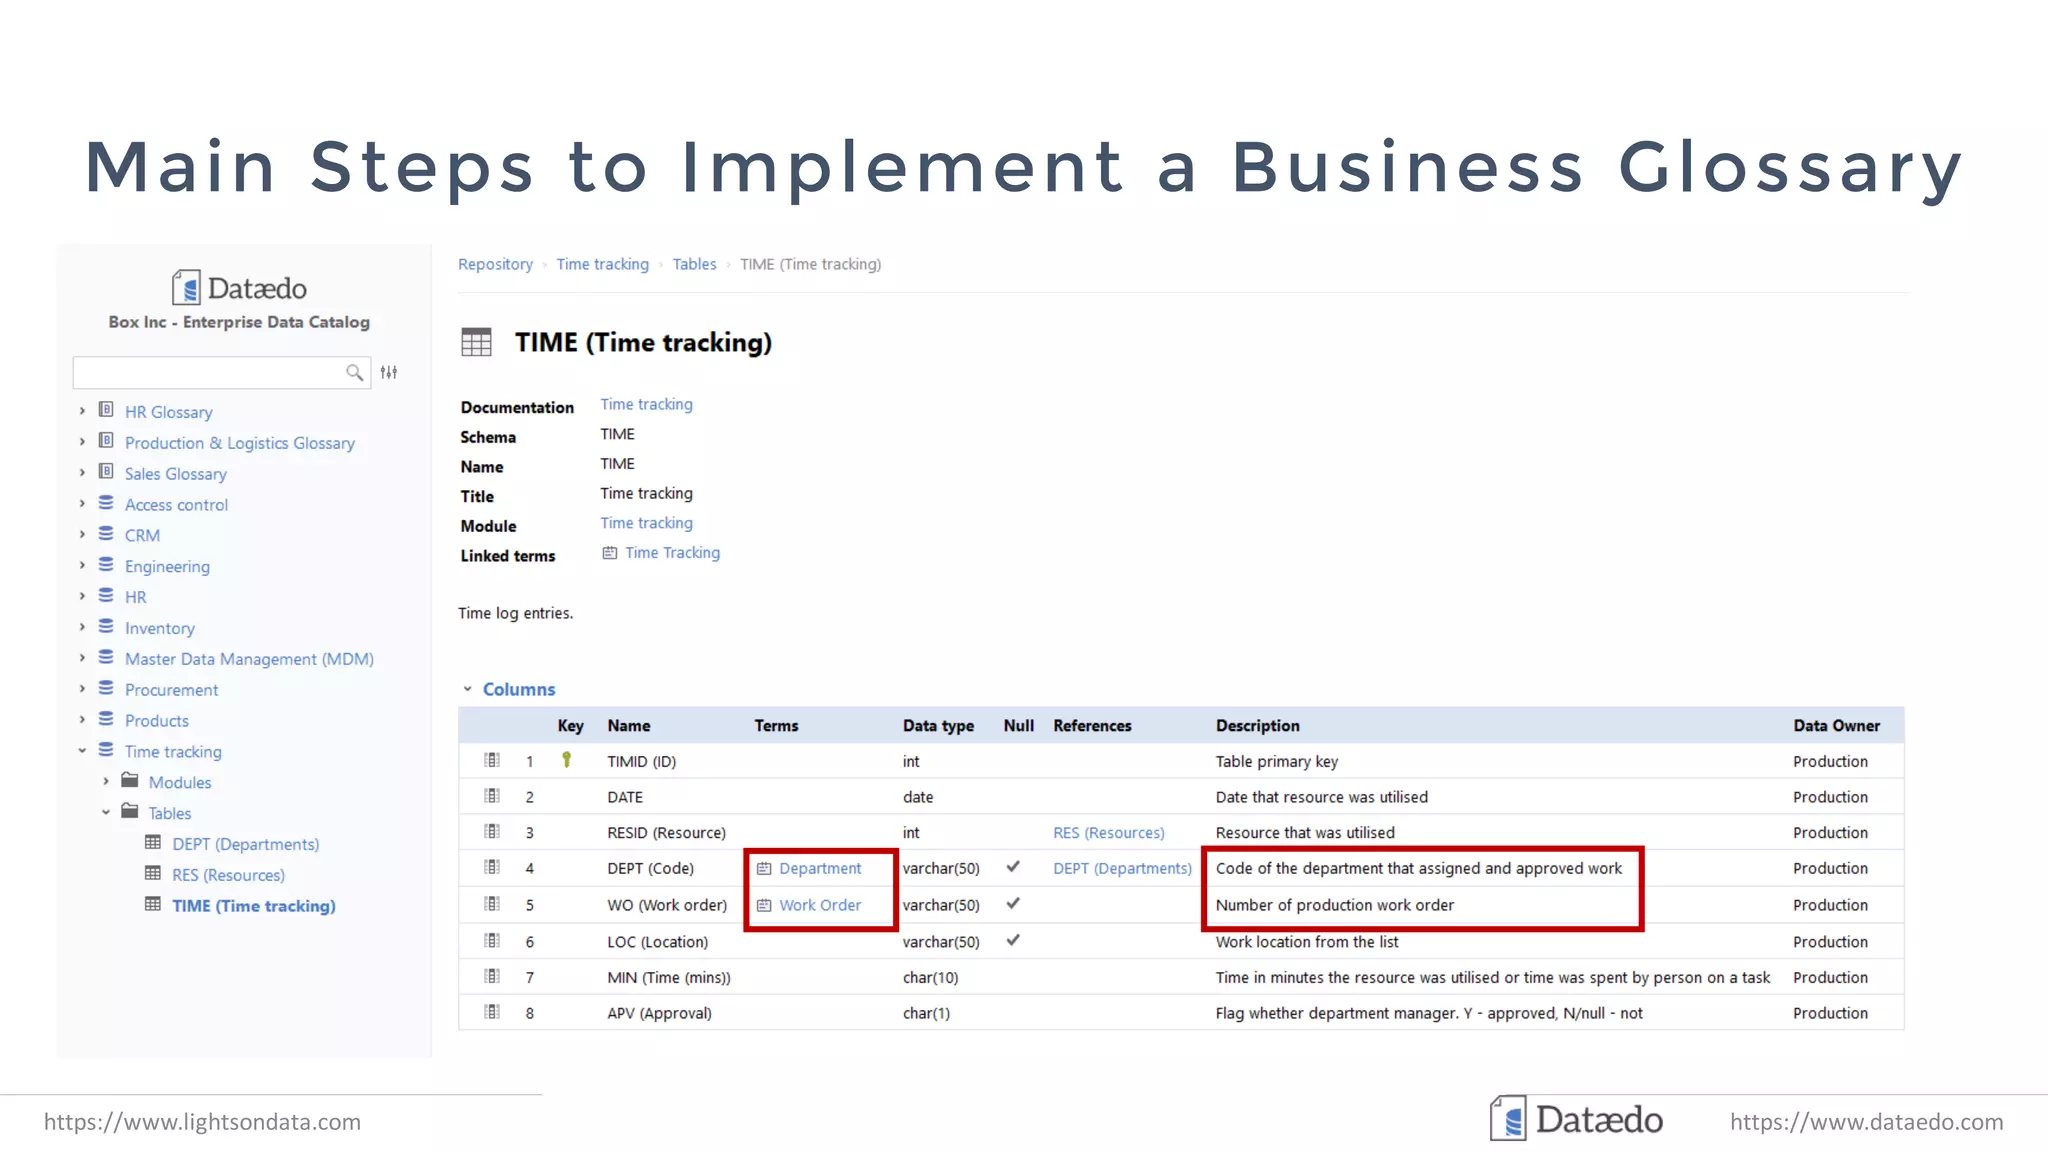The image size is (2048, 1152).
Task: Click the char(1) data type cell
Action: [926, 1013]
